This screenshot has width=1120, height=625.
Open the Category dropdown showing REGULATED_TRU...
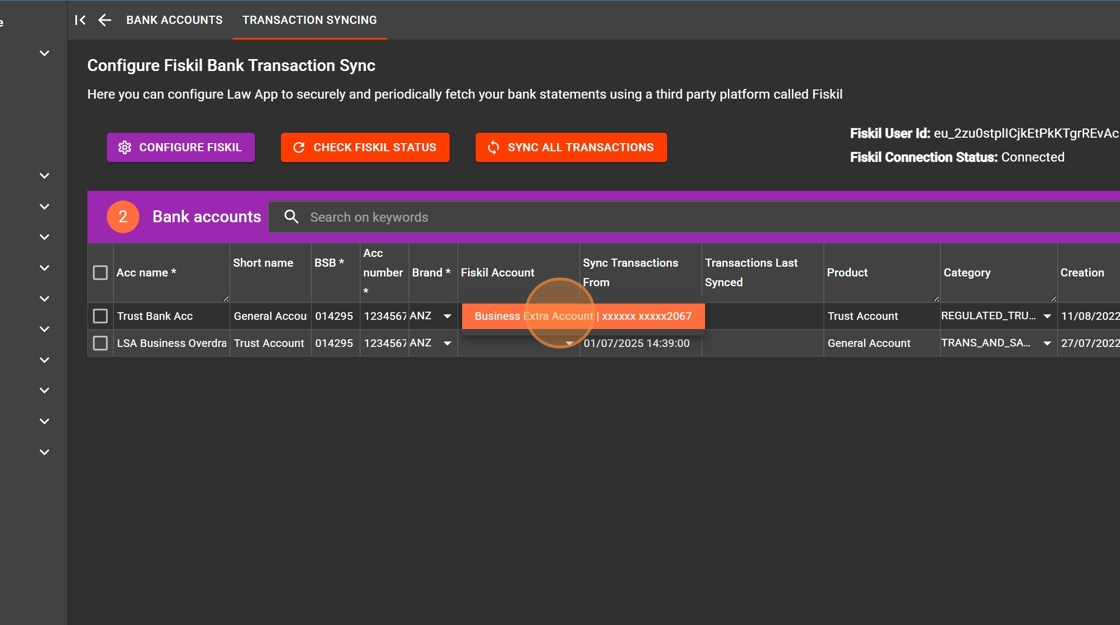[x=1047, y=316]
